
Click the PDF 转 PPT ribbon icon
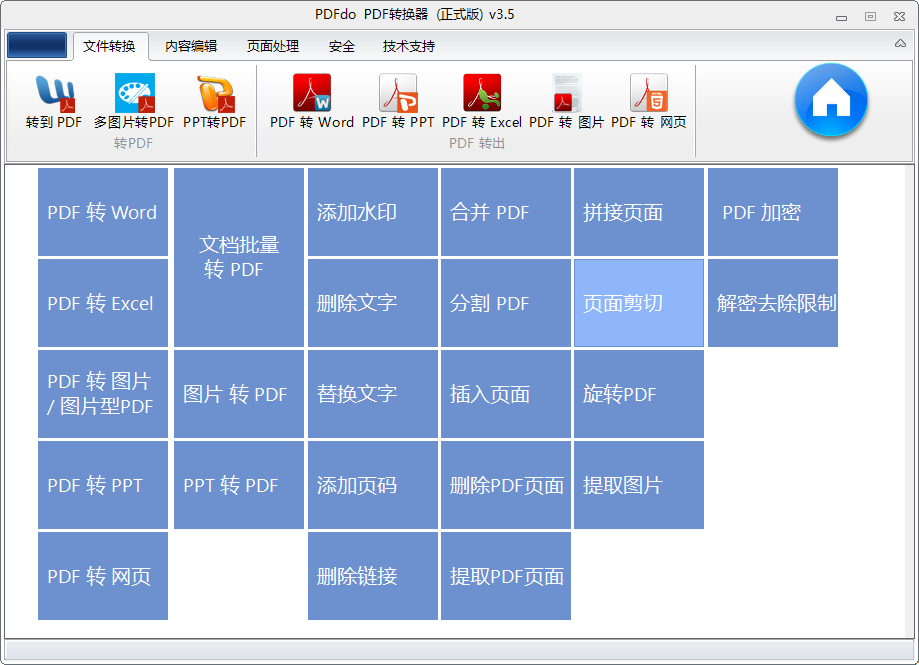tap(398, 101)
